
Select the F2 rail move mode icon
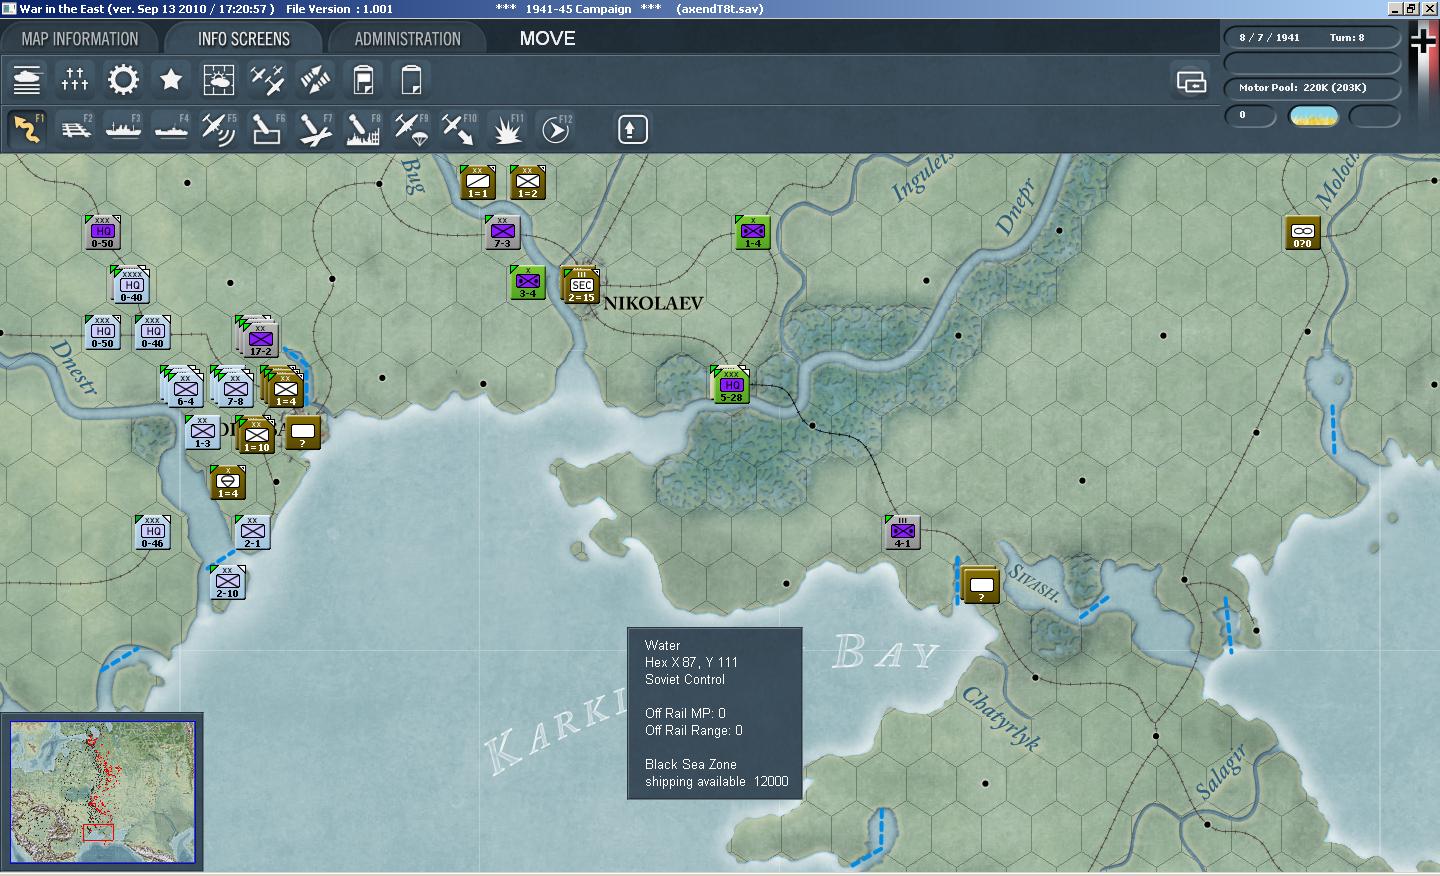(75, 129)
